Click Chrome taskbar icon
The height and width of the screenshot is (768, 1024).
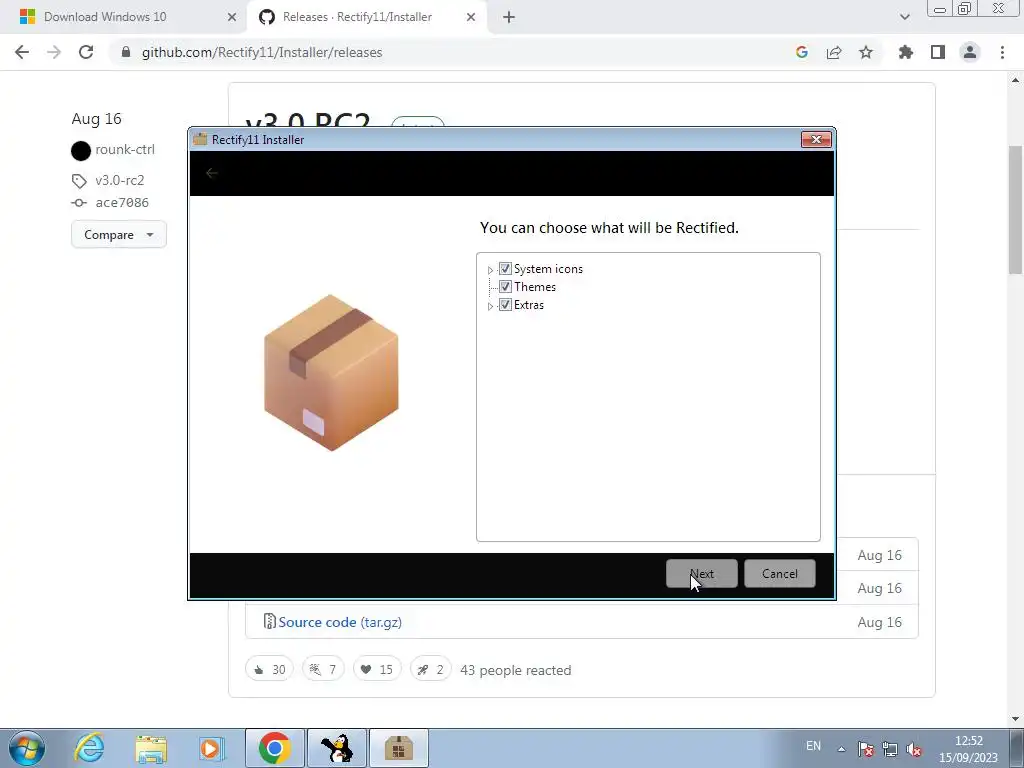(x=274, y=748)
